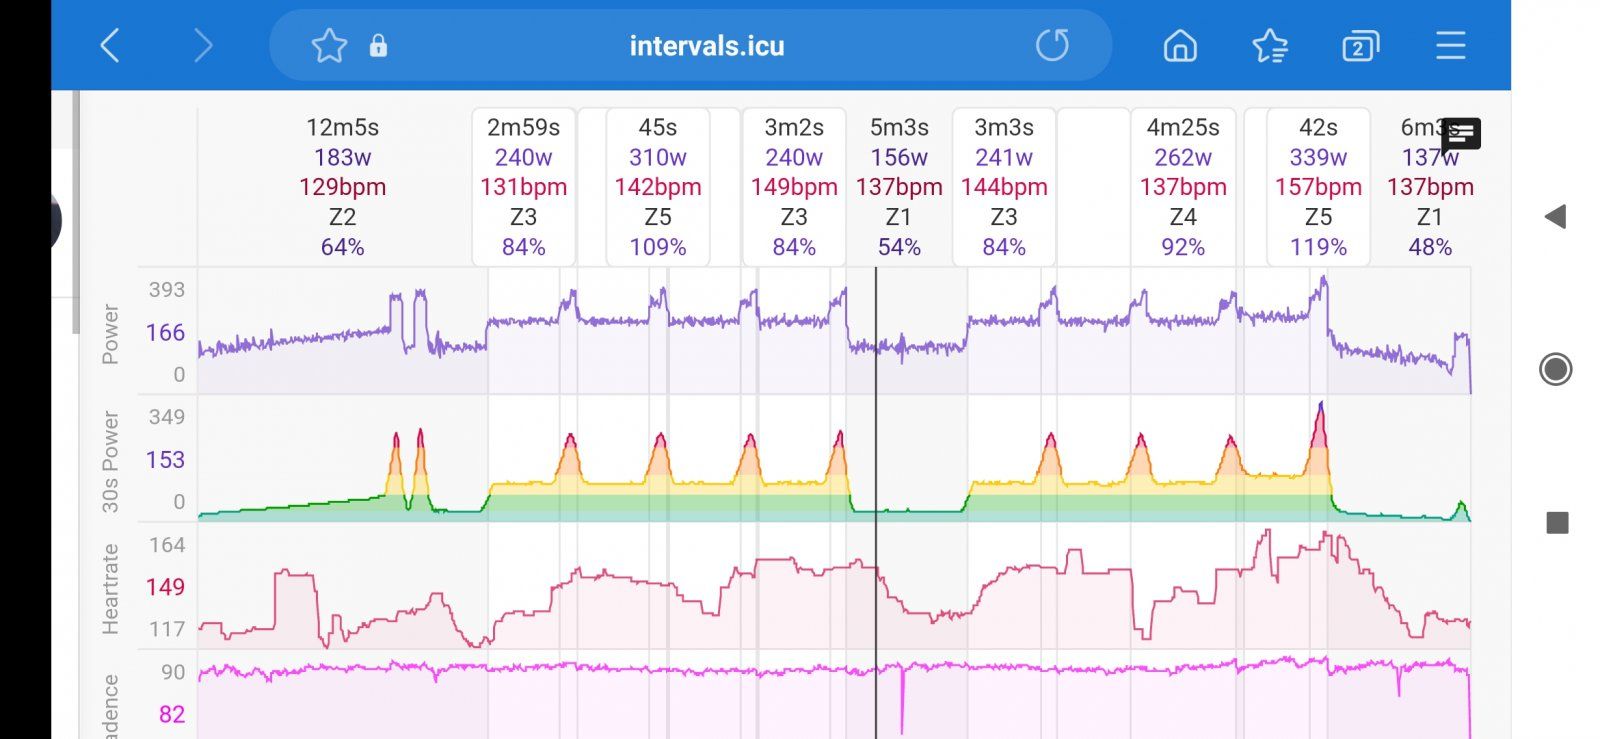Go back with browser back arrow
This screenshot has height=739, width=1600.
110,45
